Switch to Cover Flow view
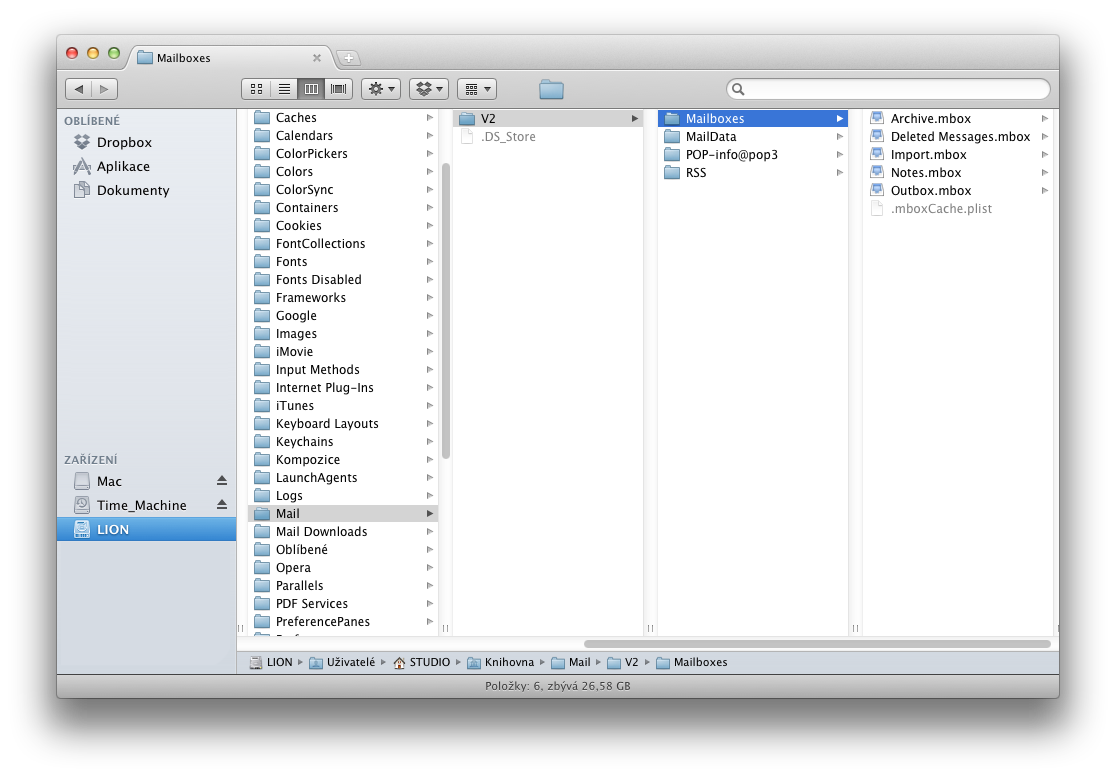 [x=340, y=89]
